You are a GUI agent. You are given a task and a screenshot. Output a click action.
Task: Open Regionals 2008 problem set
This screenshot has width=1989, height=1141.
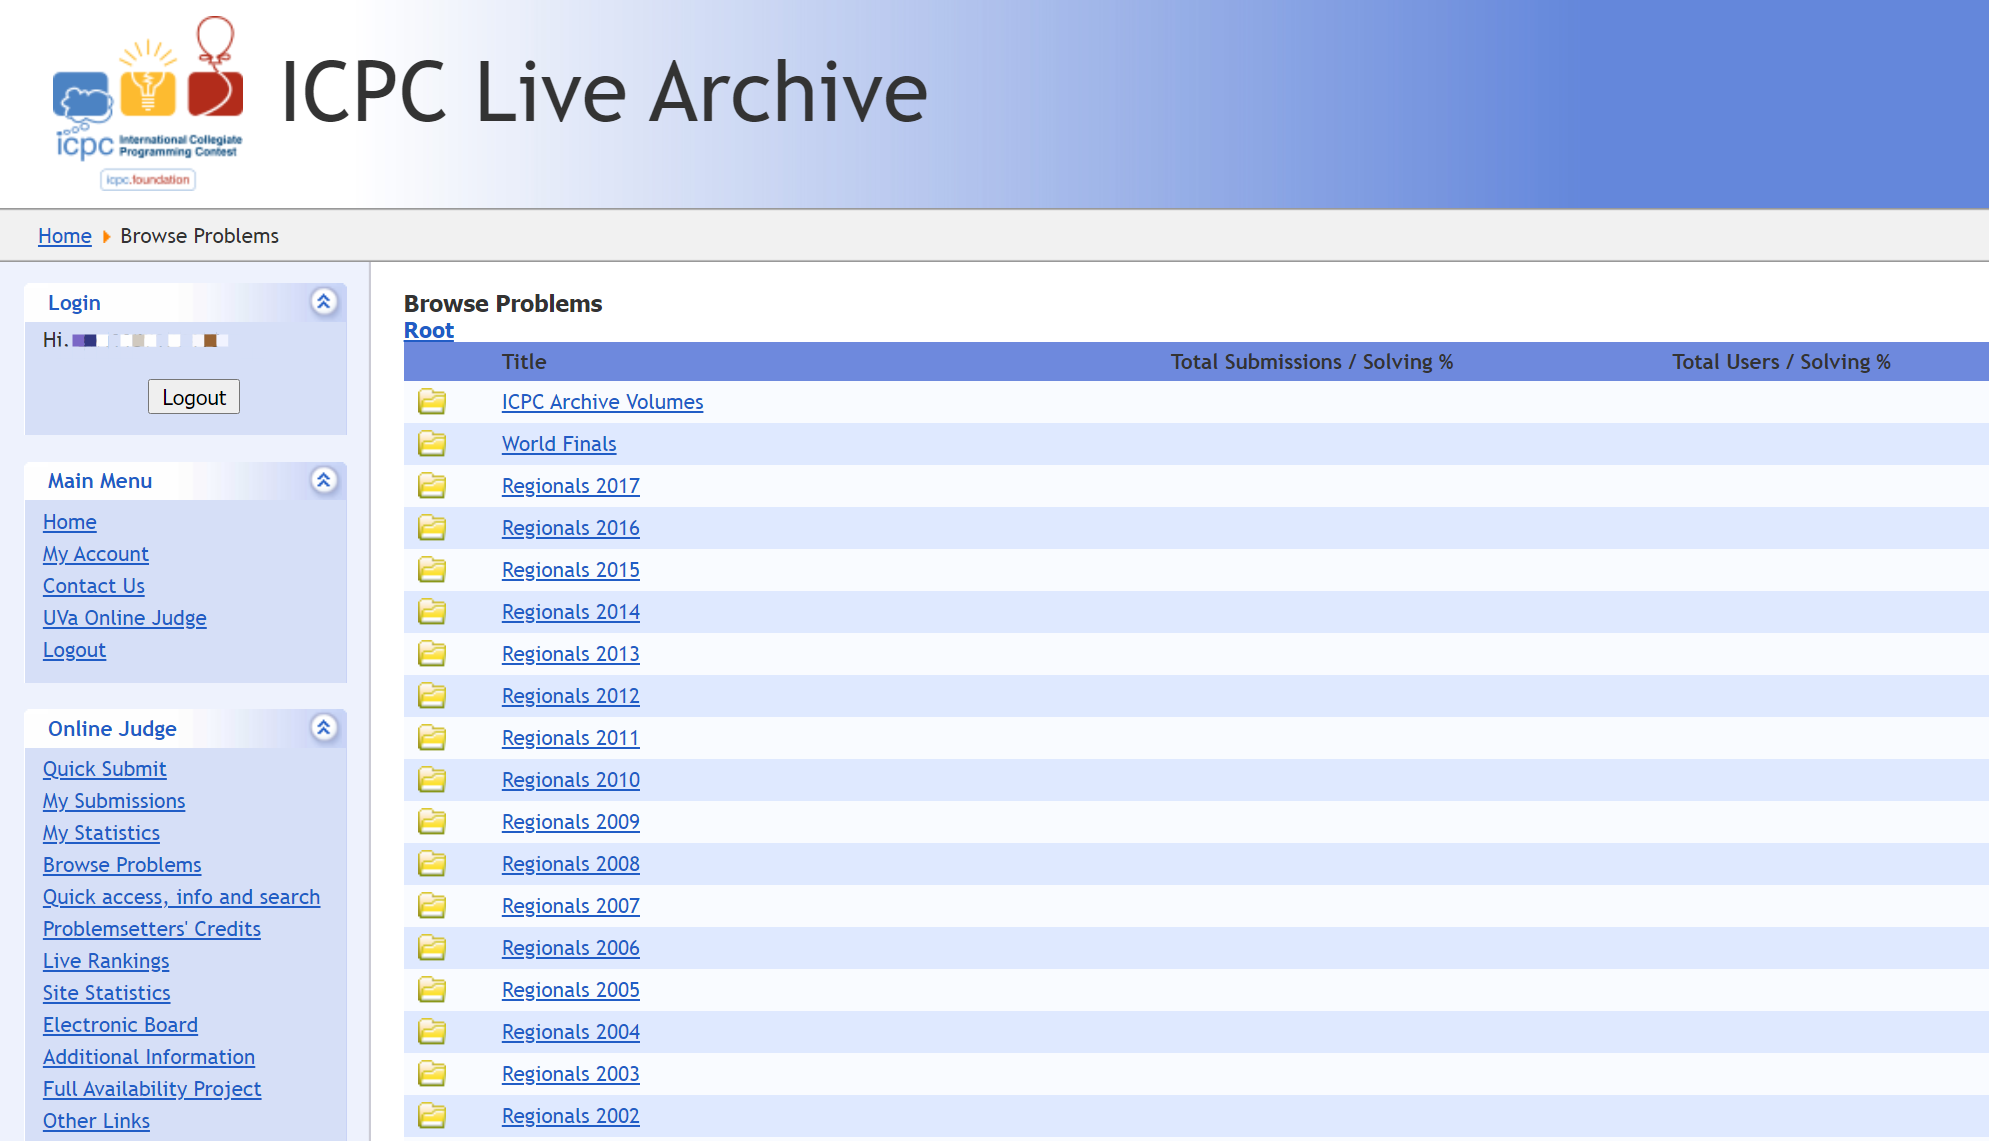tap(570, 864)
